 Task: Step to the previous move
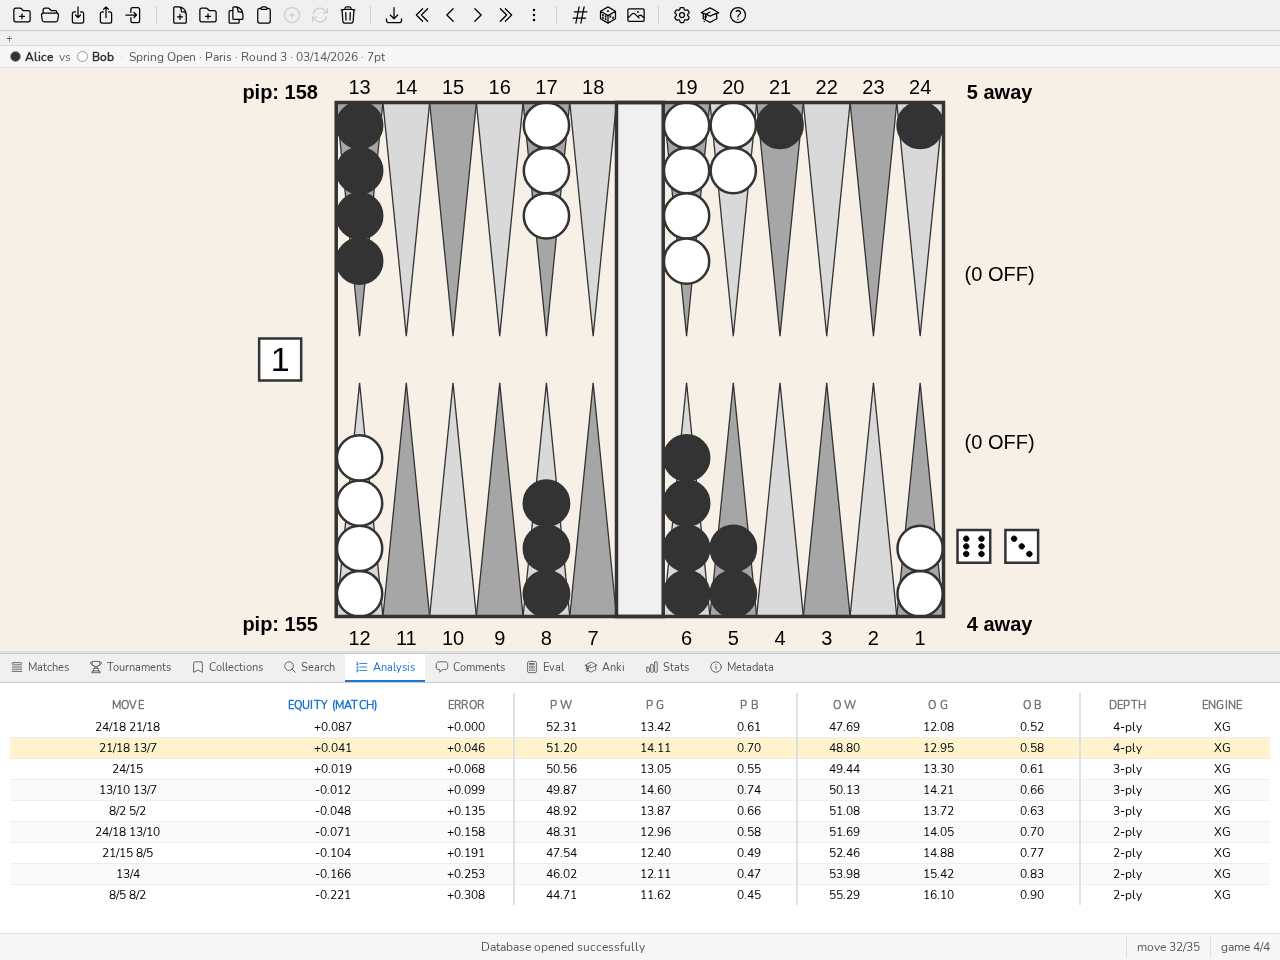pyautogui.click(x=450, y=15)
